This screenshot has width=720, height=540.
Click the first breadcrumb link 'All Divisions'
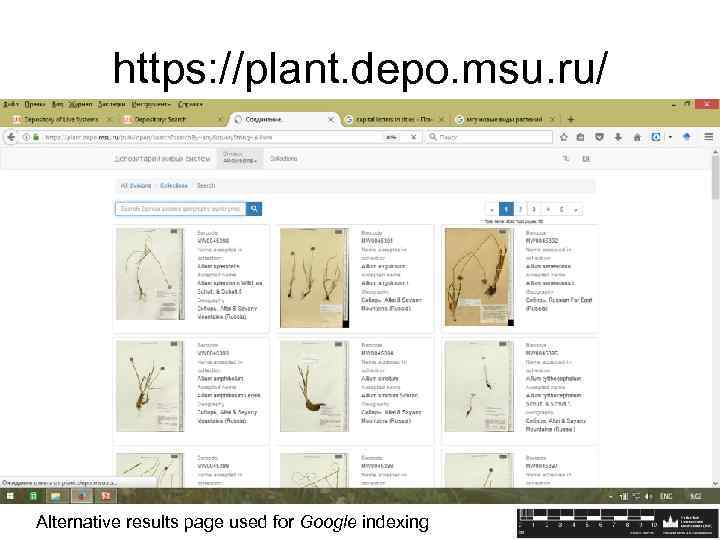pos(135,186)
